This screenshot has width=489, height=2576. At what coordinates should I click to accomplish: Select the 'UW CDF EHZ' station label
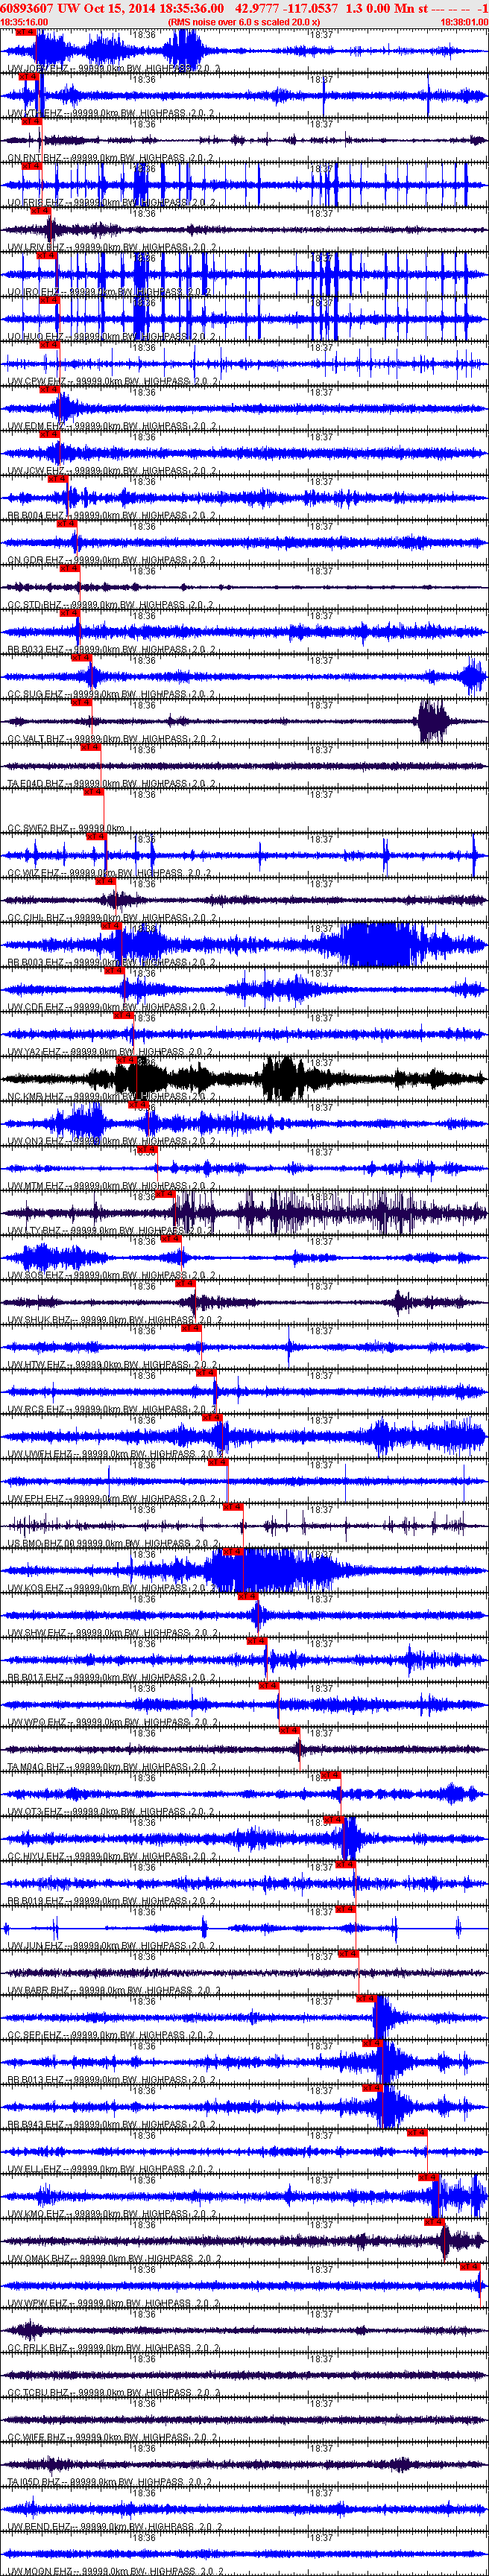click(35, 1007)
